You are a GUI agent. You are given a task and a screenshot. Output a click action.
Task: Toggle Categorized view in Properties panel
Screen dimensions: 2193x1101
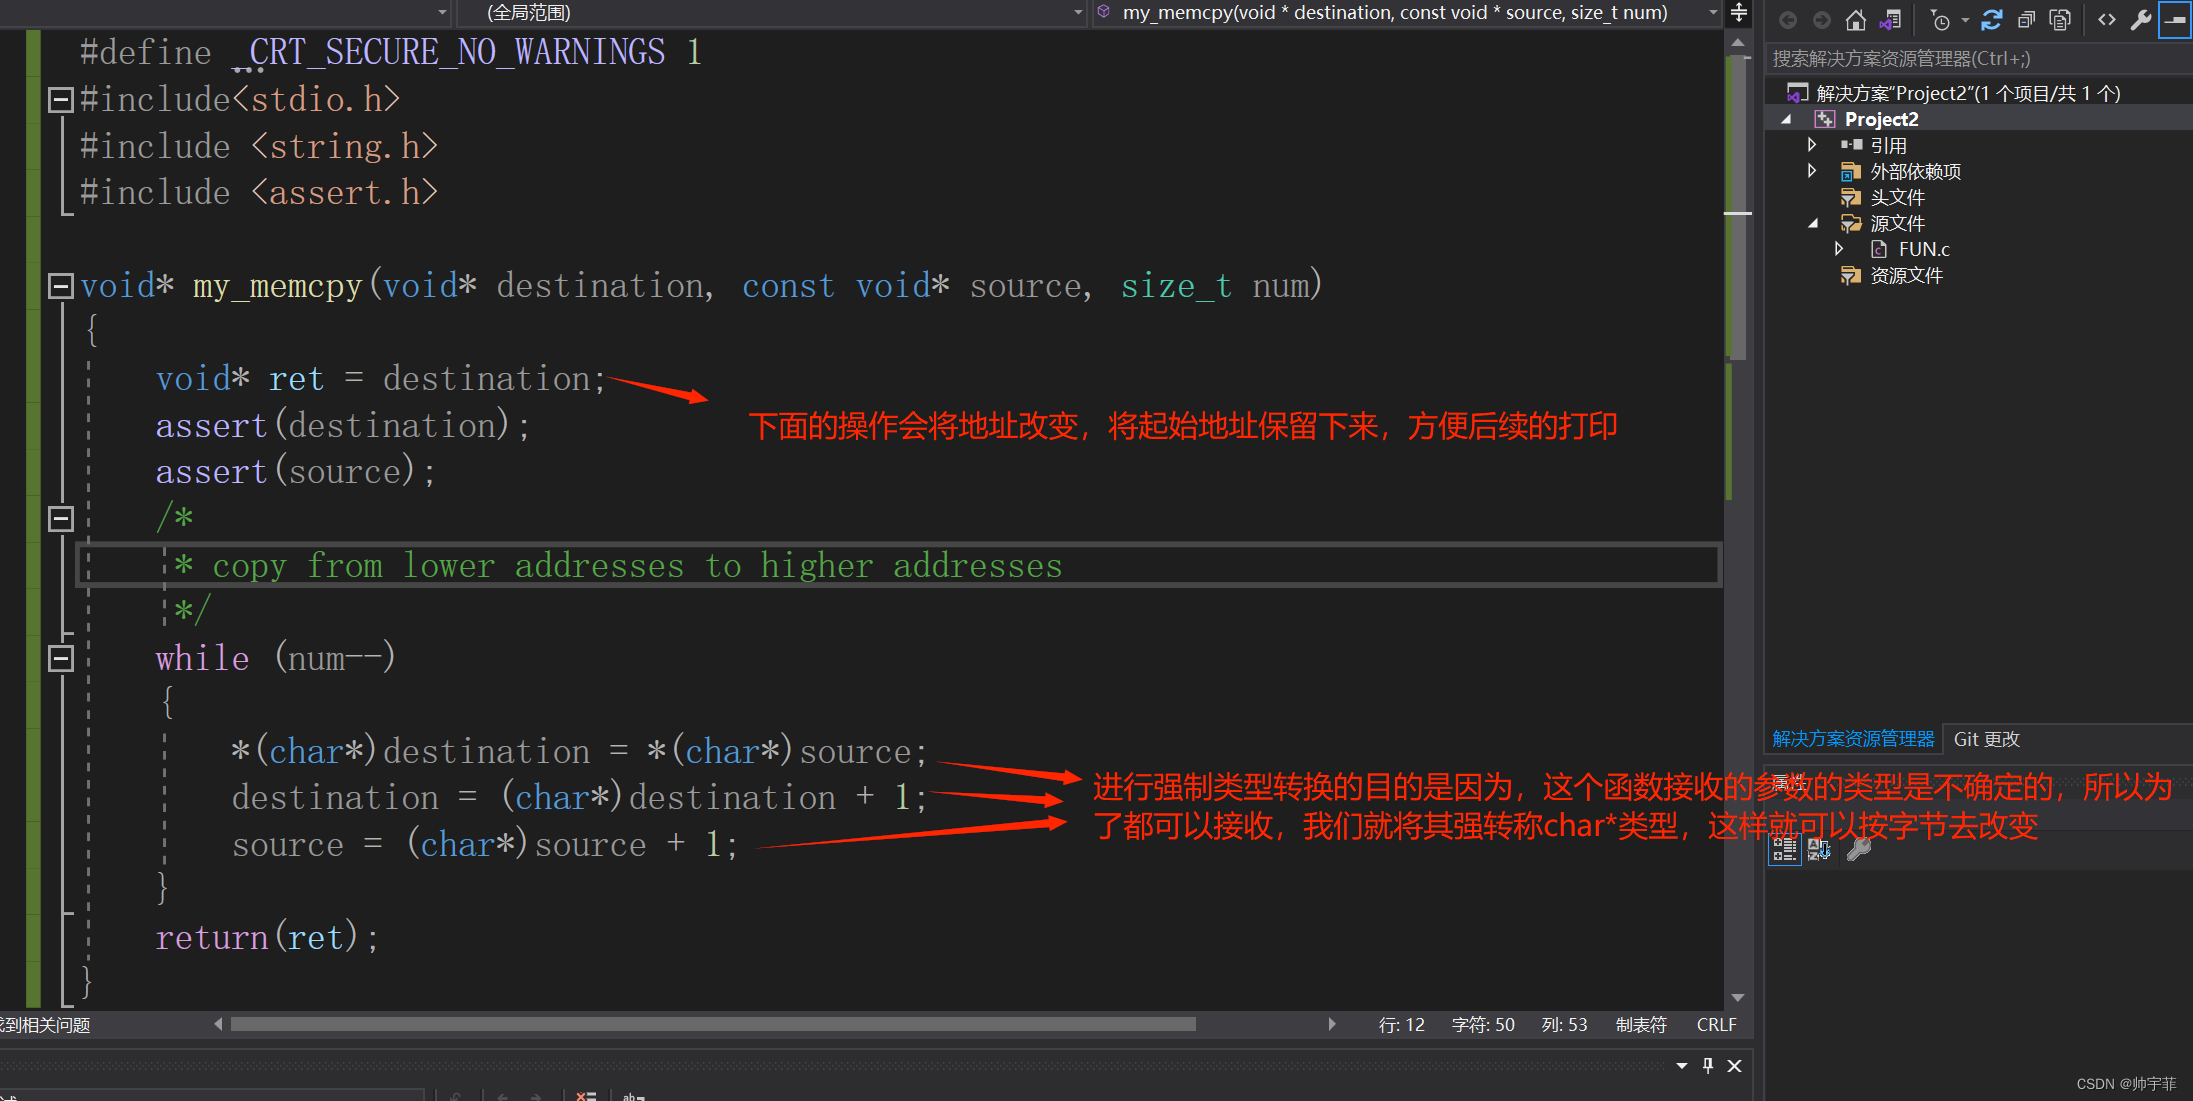coord(1785,850)
